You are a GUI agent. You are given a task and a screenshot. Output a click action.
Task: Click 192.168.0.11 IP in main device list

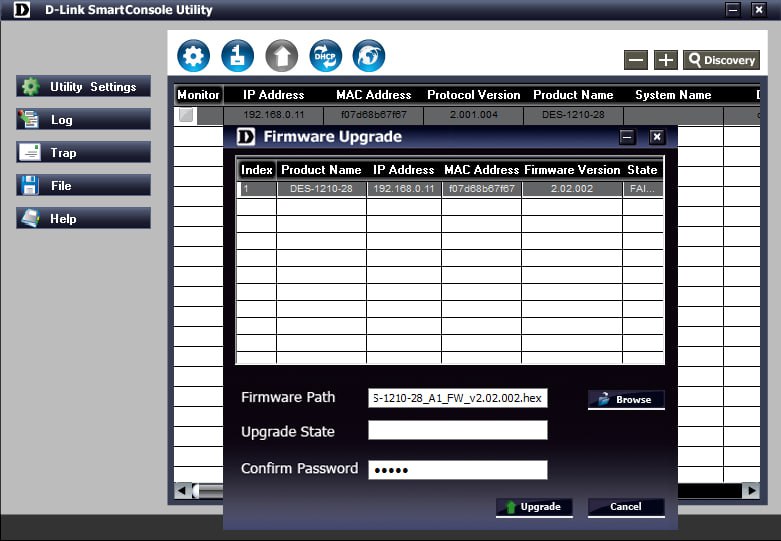point(273,115)
